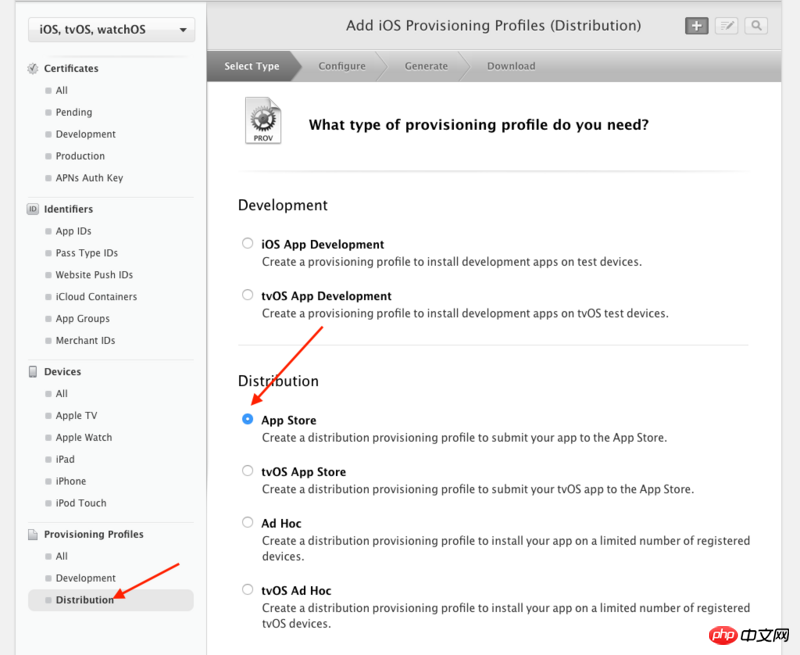The height and width of the screenshot is (655, 800).
Task: Open the iOS, tvOS, watchOS platform dropdown
Action: [111, 30]
